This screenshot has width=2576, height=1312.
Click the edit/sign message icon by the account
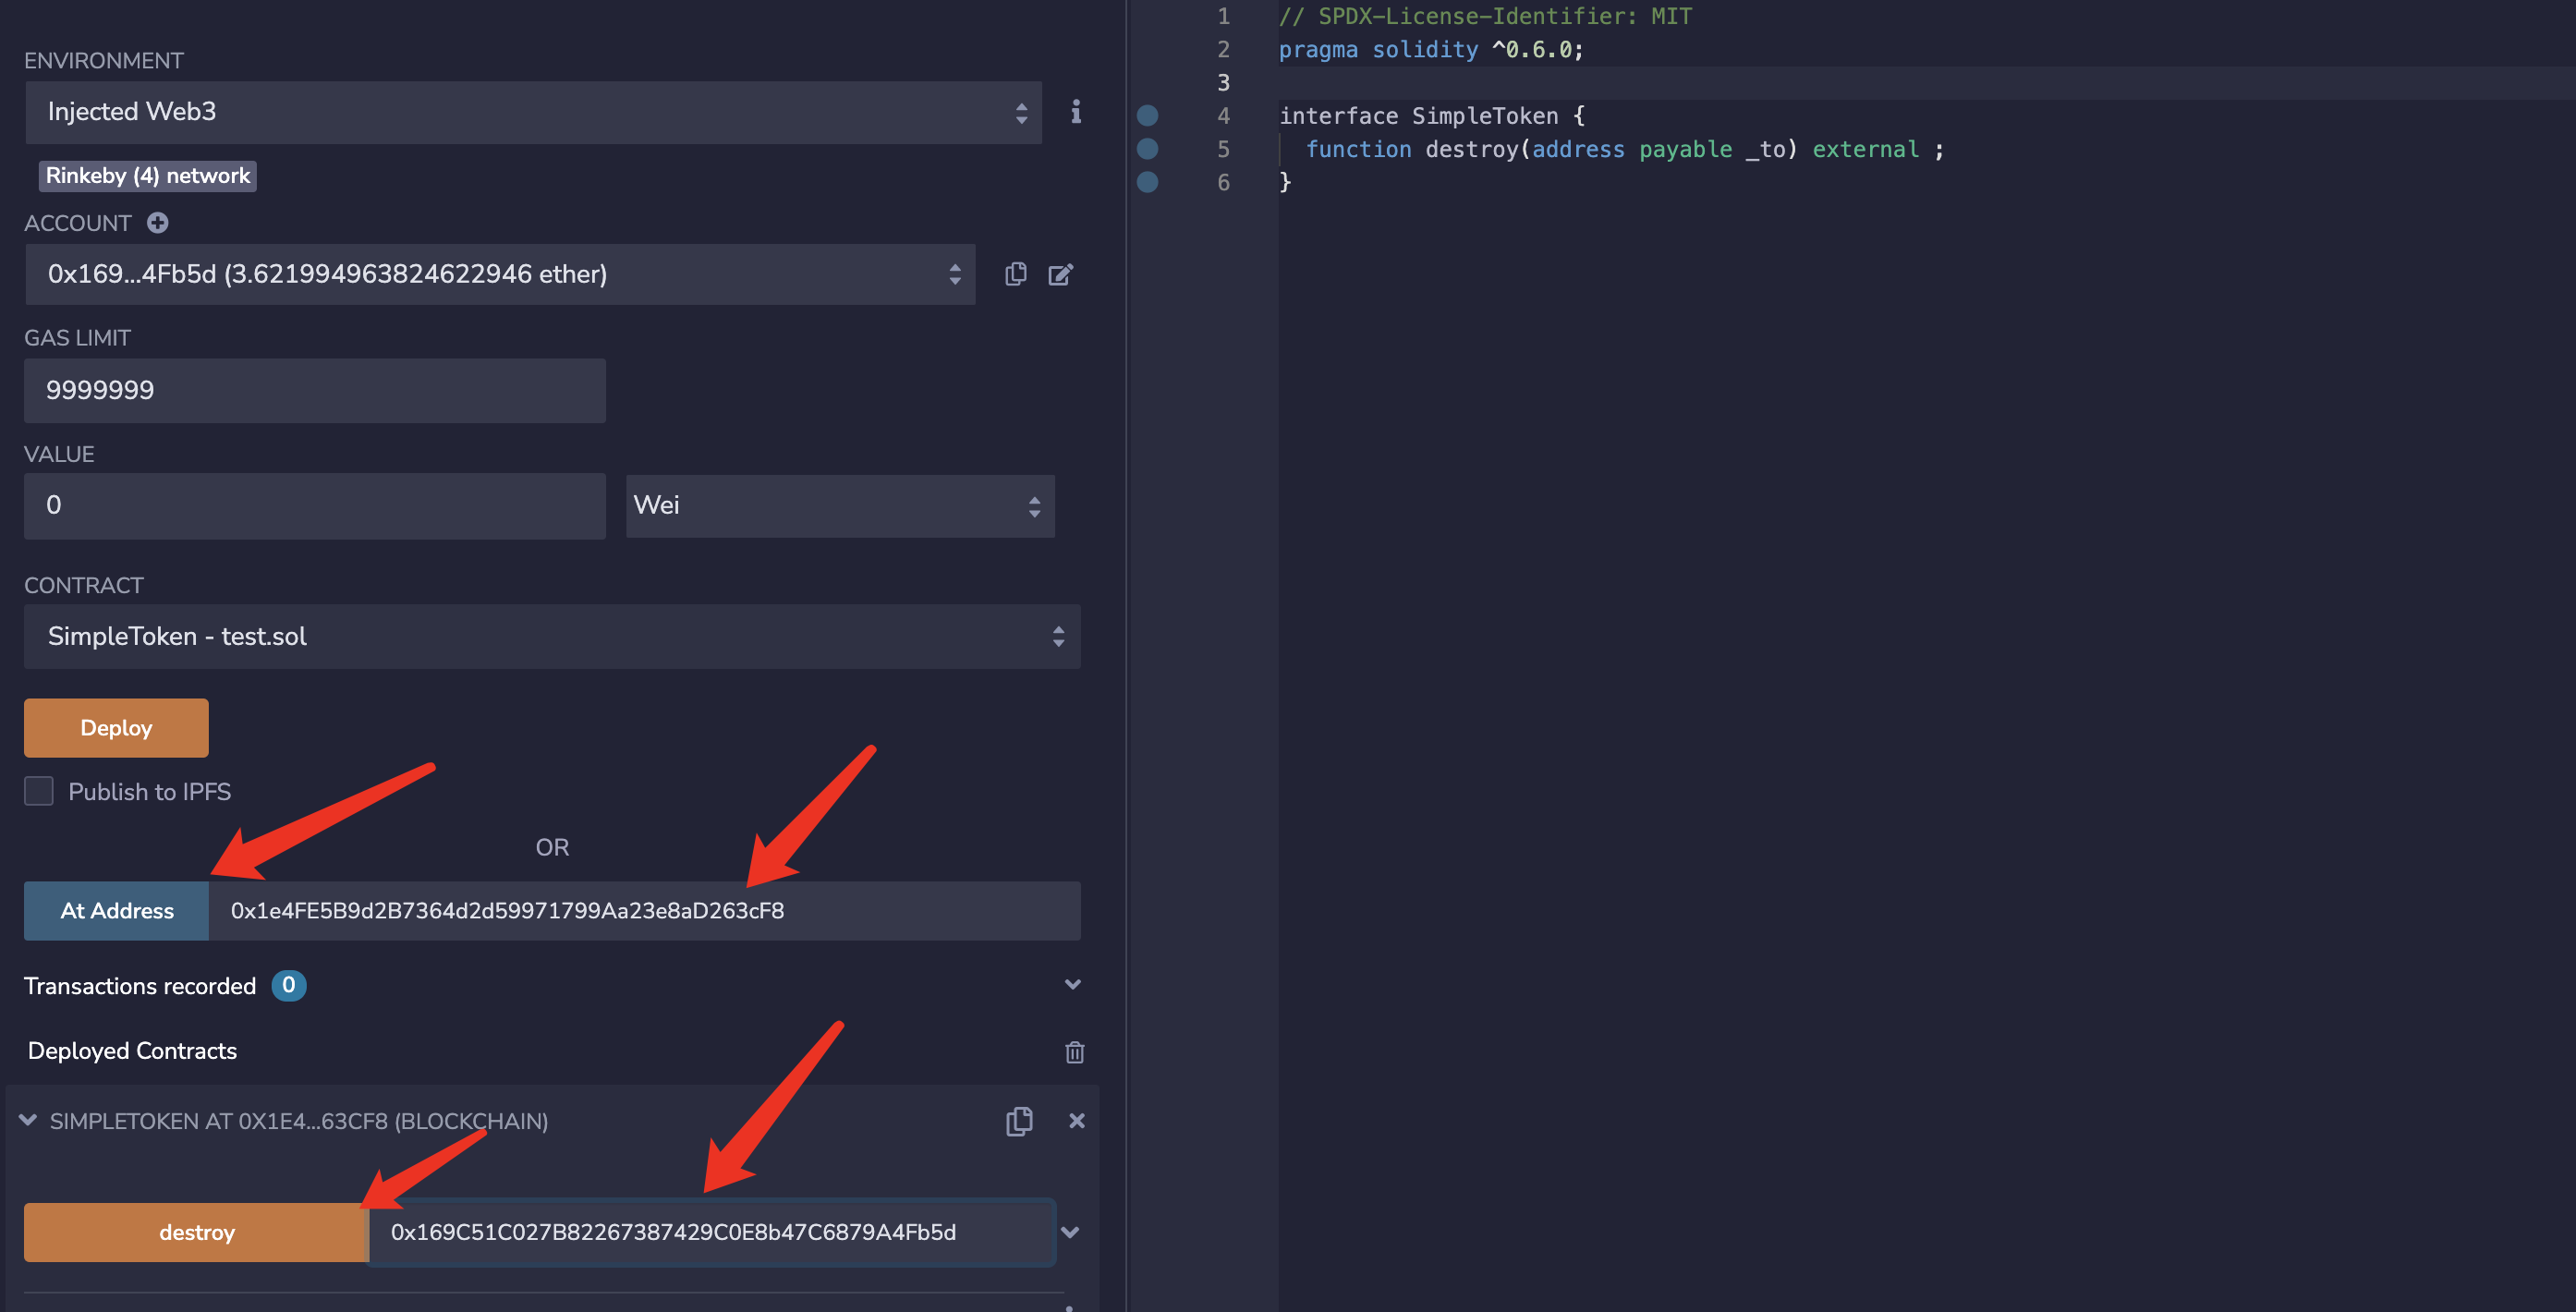[x=1060, y=274]
